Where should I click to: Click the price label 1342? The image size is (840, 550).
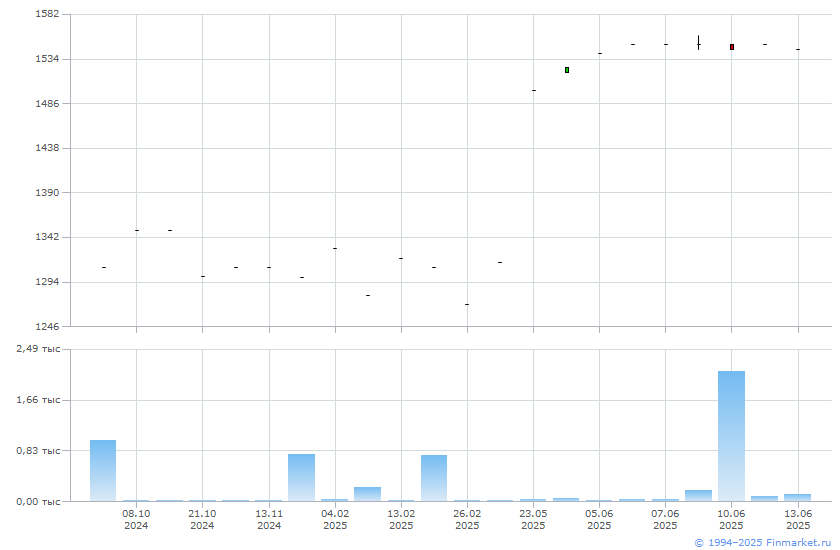point(47,237)
